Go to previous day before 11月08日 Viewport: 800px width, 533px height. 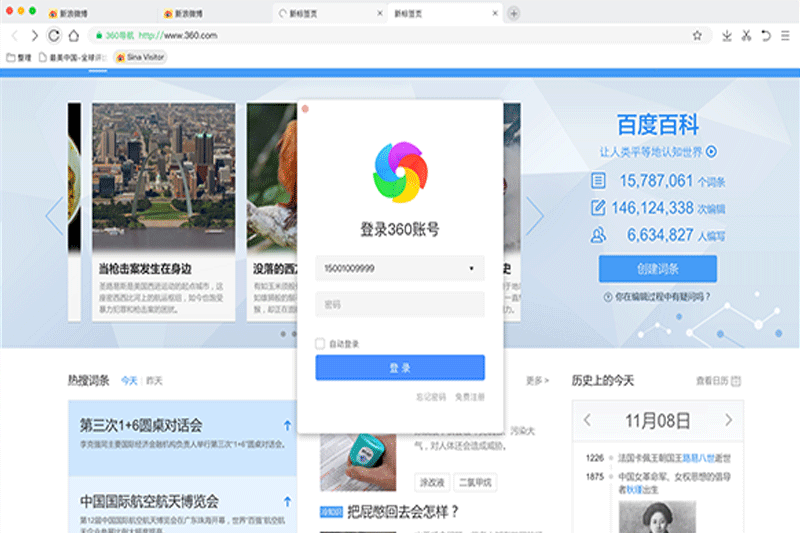[x=588, y=420]
